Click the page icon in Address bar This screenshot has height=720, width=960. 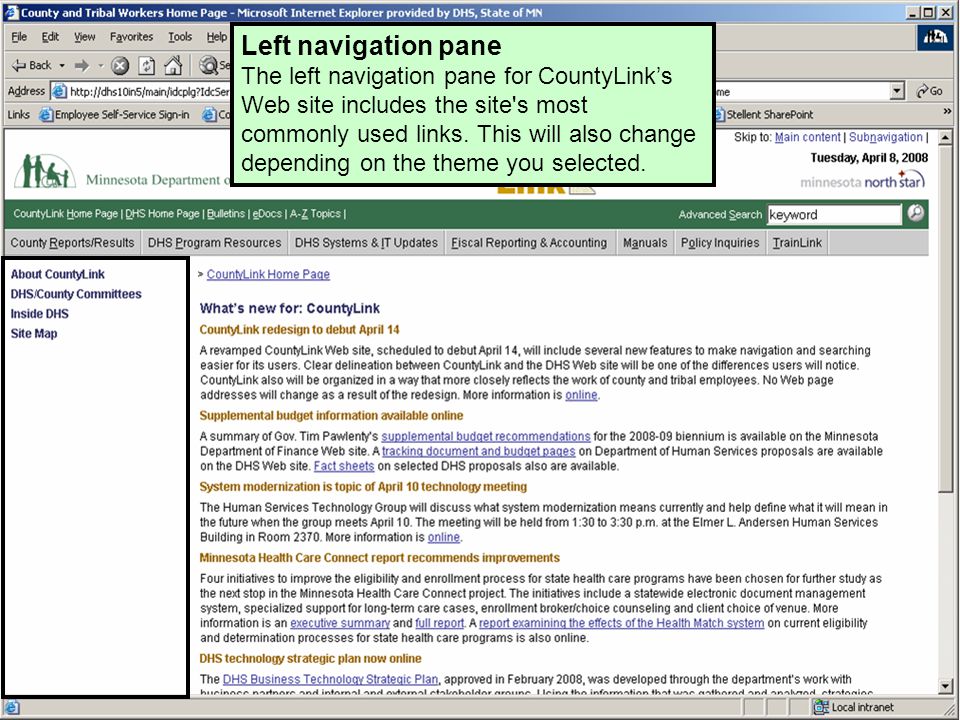click(x=59, y=92)
